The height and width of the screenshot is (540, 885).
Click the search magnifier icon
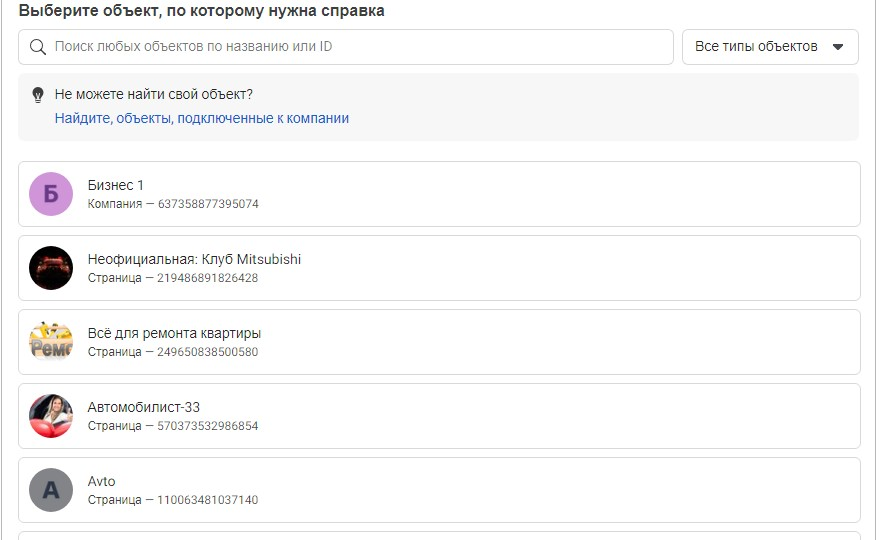(x=38, y=47)
